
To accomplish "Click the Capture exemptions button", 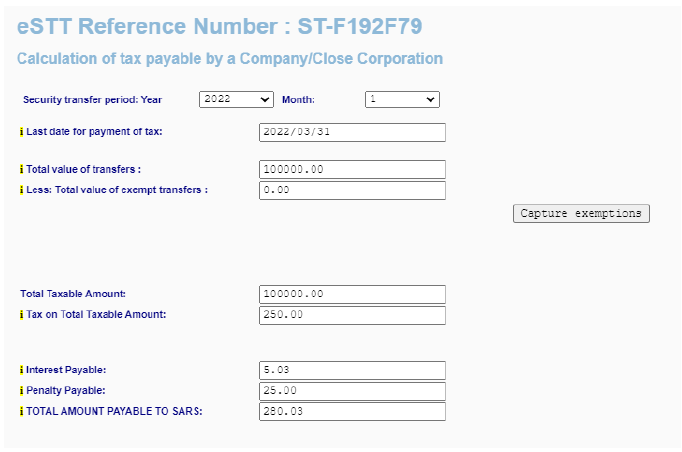I will click(x=581, y=214).
